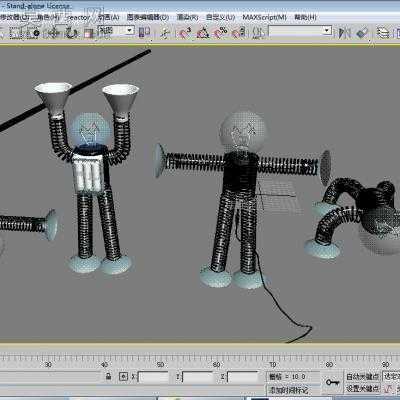Click the Mirror tool icon
400x400 pixels.
(x=345, y=33)
